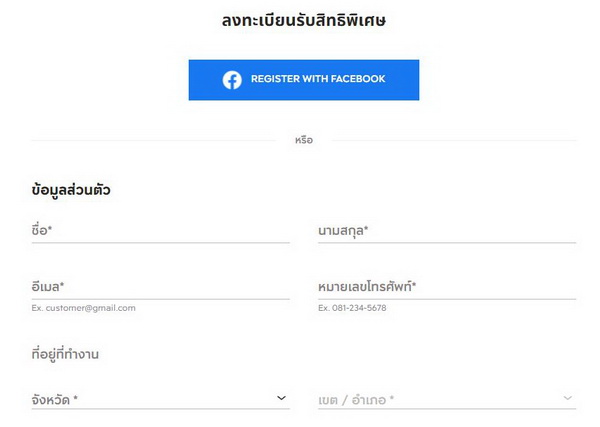
Task: Click the นามสกุล last name field
Action: (446, 231)
